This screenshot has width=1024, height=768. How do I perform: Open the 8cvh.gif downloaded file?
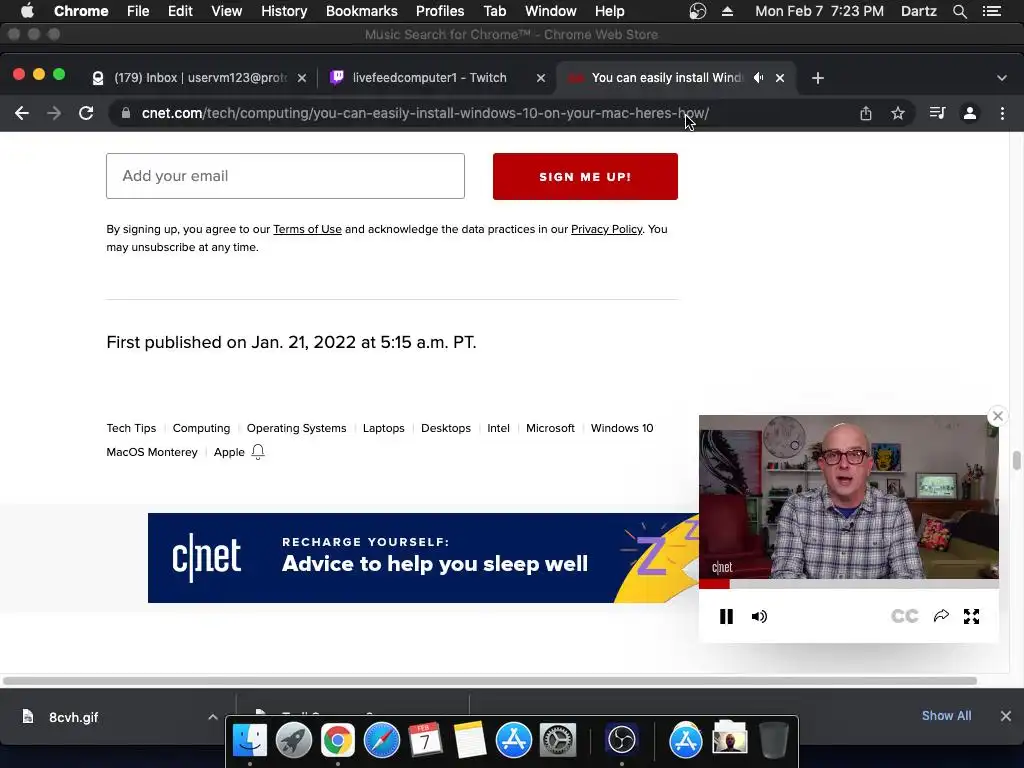pos(73,717)
